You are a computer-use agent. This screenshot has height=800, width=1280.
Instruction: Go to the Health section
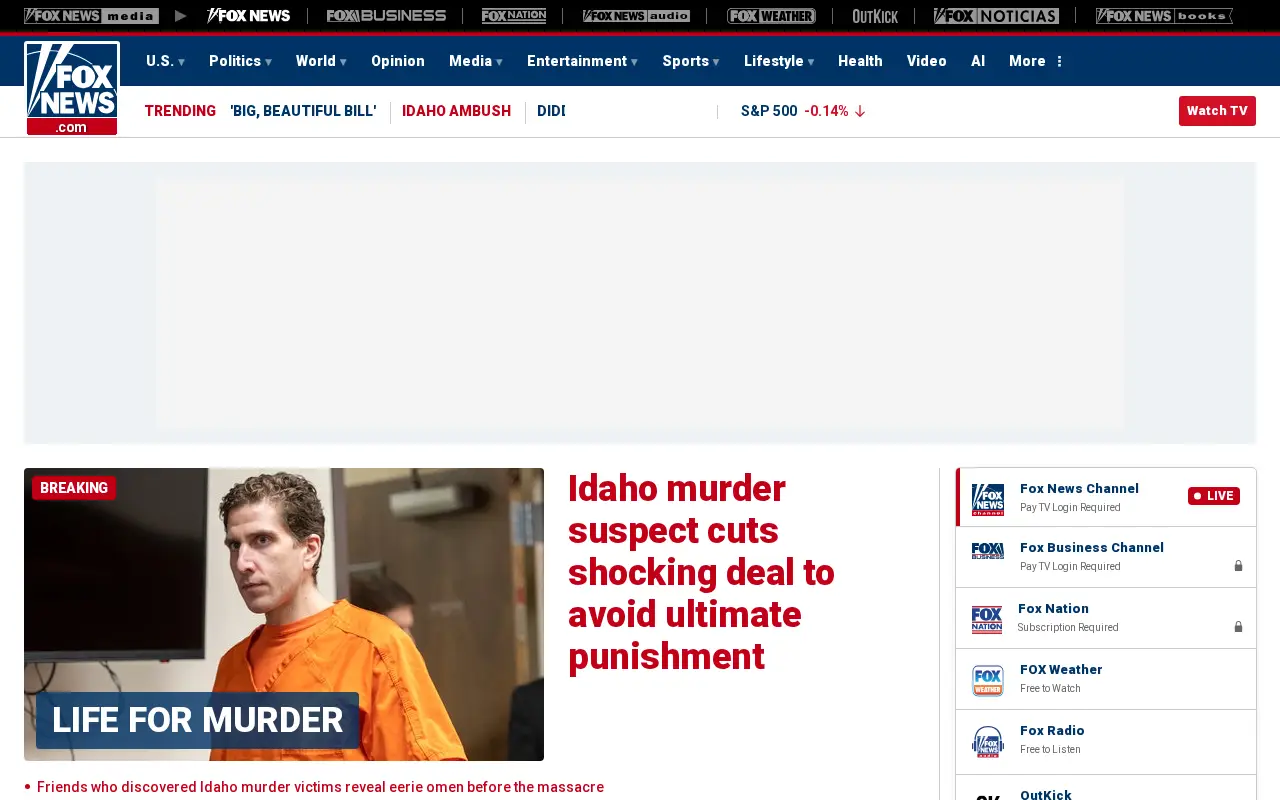click(860, 61)
